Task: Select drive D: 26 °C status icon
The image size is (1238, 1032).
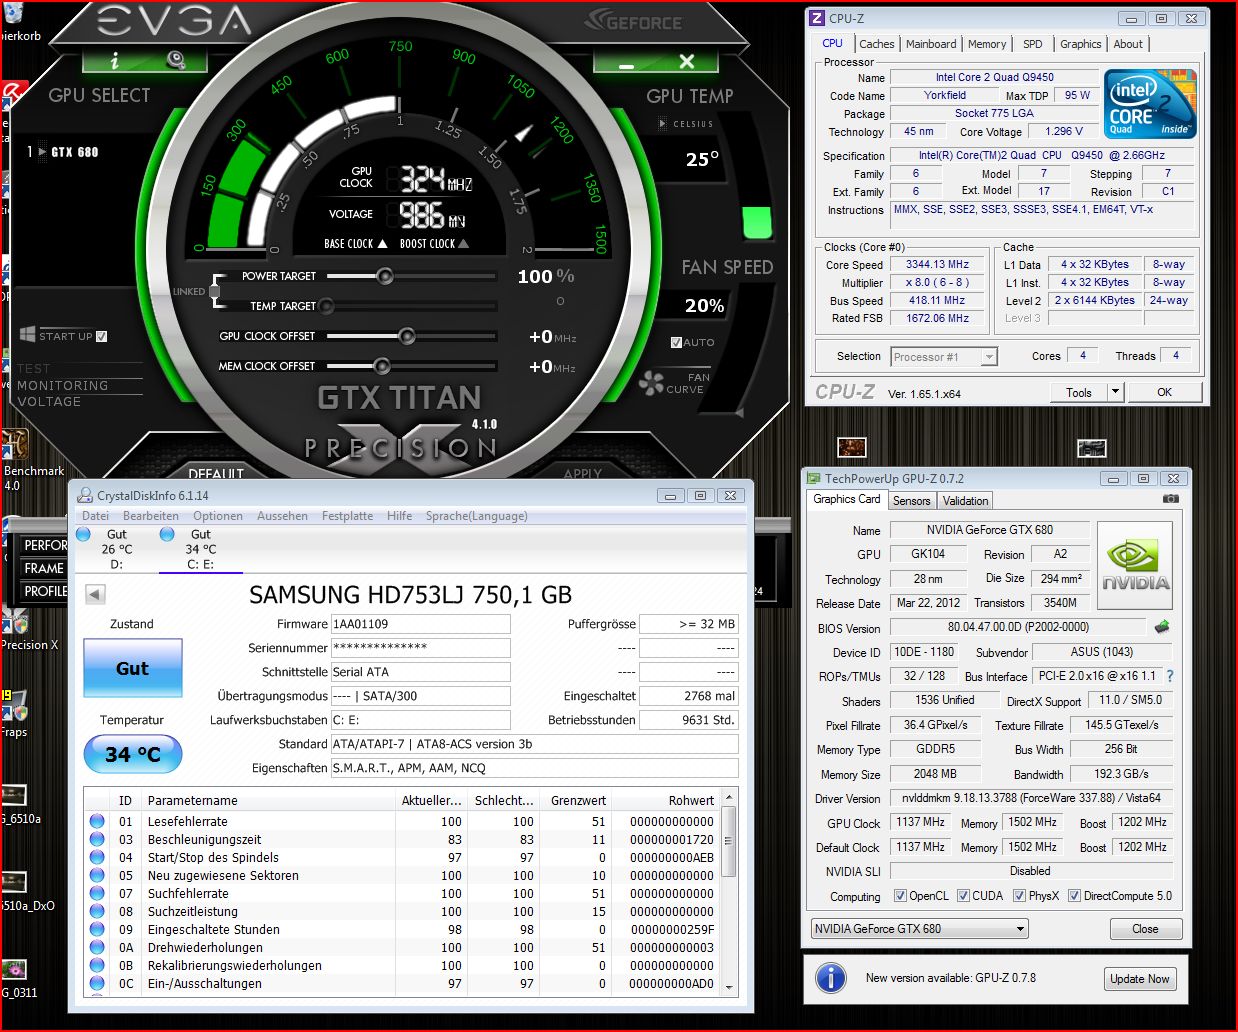Action: click(84, 535)
